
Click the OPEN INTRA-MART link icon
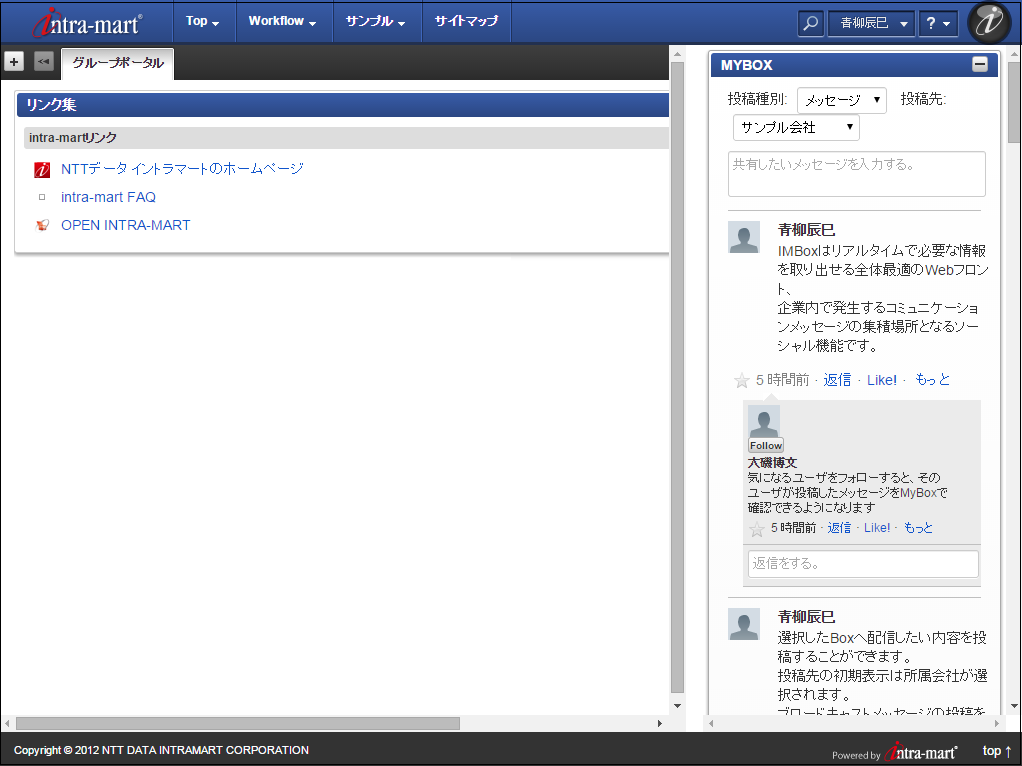click(42, 225)
